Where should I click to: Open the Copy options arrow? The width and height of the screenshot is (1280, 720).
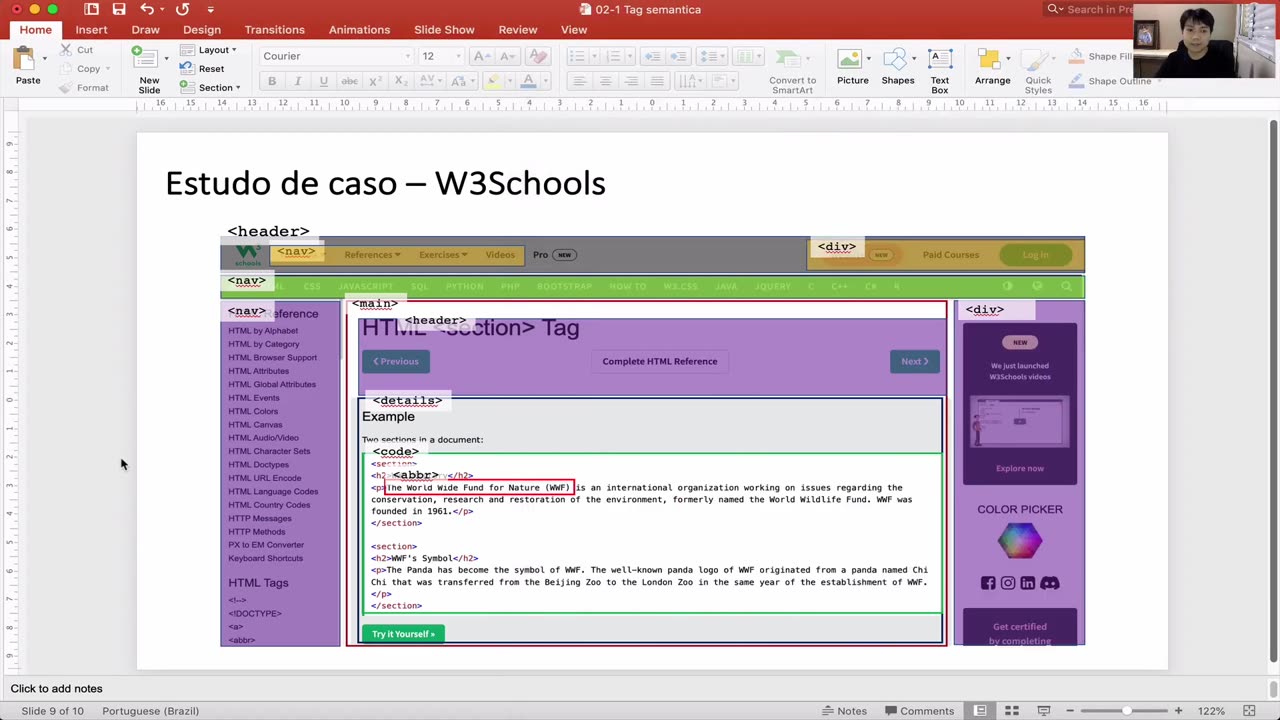click(x=108, y=69)
